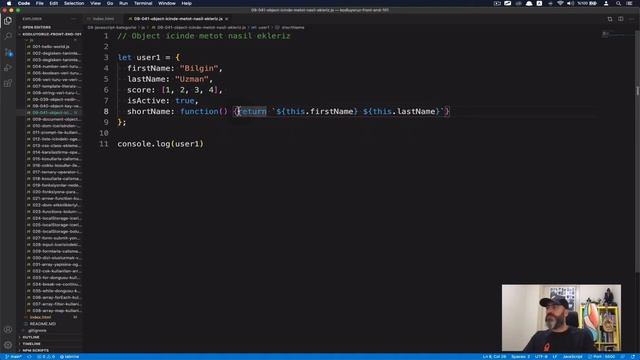The width and height of the screenshot is (640, 360).
Task: Click the tabnine status bar item
Action: [69, 357]
